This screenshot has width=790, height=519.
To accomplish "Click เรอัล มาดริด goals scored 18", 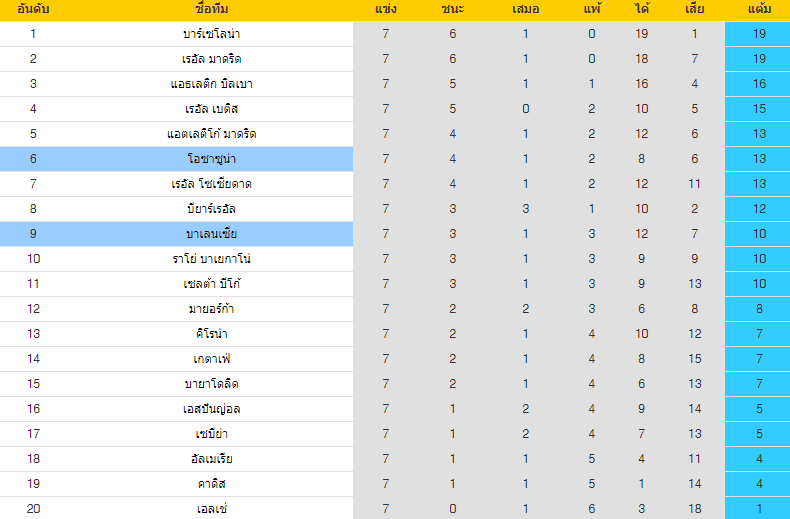I will 641,59.
